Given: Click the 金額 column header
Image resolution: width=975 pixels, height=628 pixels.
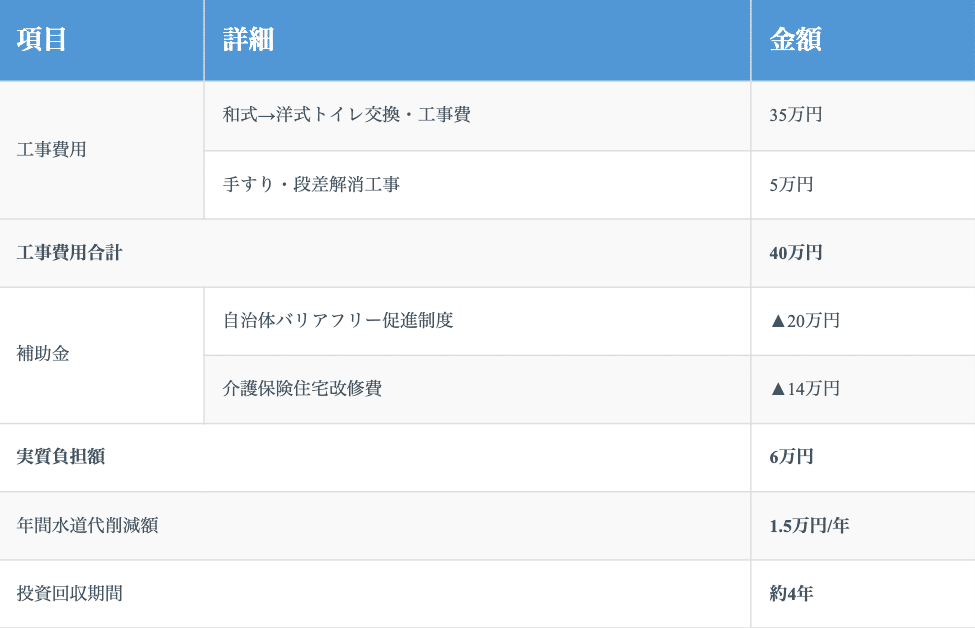Looking at the screenshot, I should click(x=796, y=40).
